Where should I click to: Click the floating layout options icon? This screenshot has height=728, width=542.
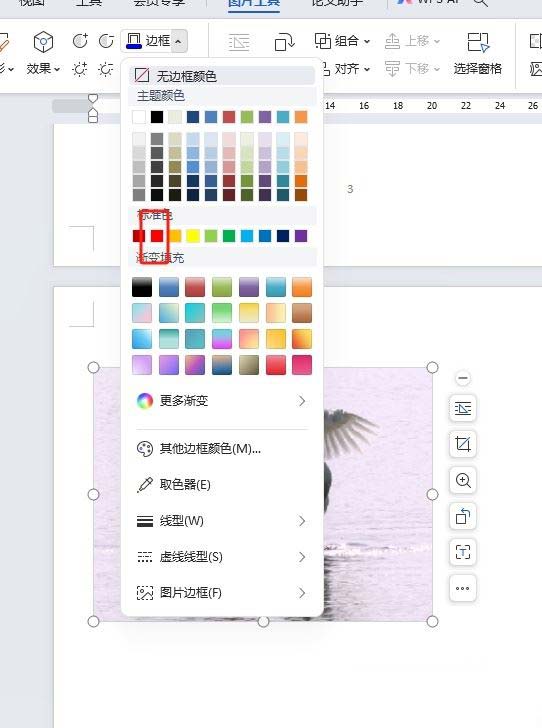463,409
